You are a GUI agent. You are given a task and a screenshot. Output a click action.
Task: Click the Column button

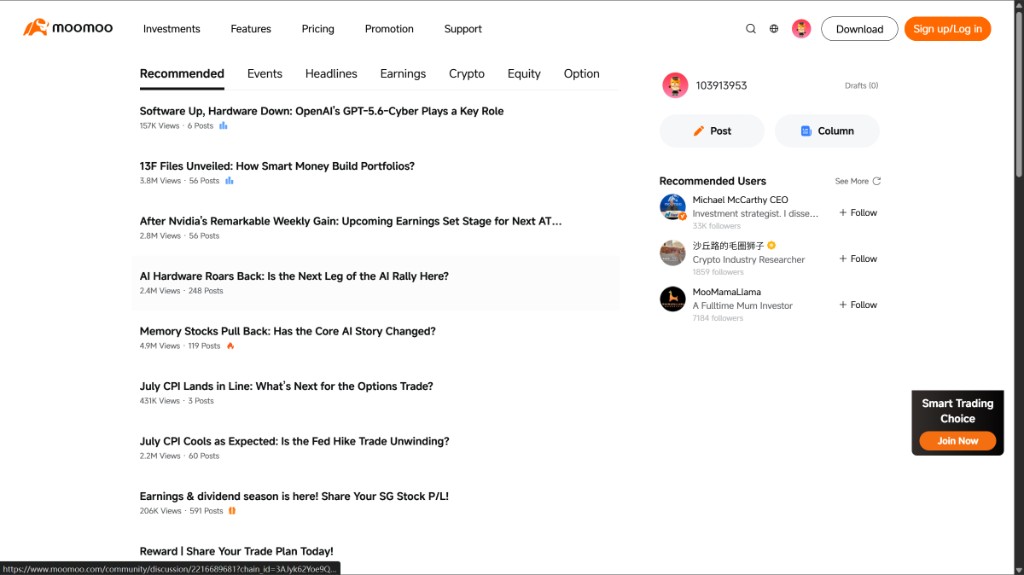827,131
